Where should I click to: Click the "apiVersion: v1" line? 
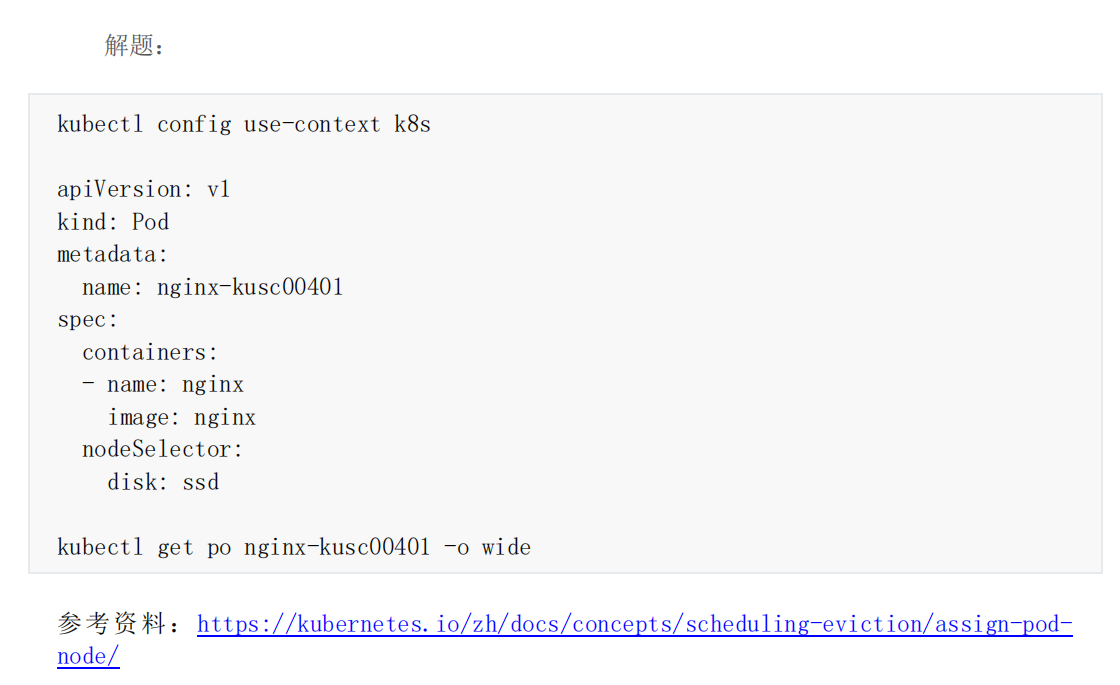coord(144,189)
